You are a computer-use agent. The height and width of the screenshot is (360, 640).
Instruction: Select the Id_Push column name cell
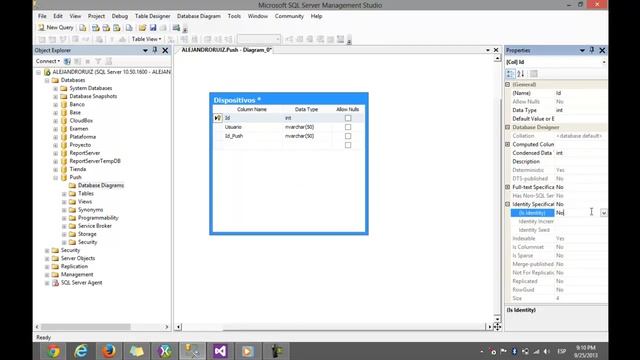tap(252, 136)
